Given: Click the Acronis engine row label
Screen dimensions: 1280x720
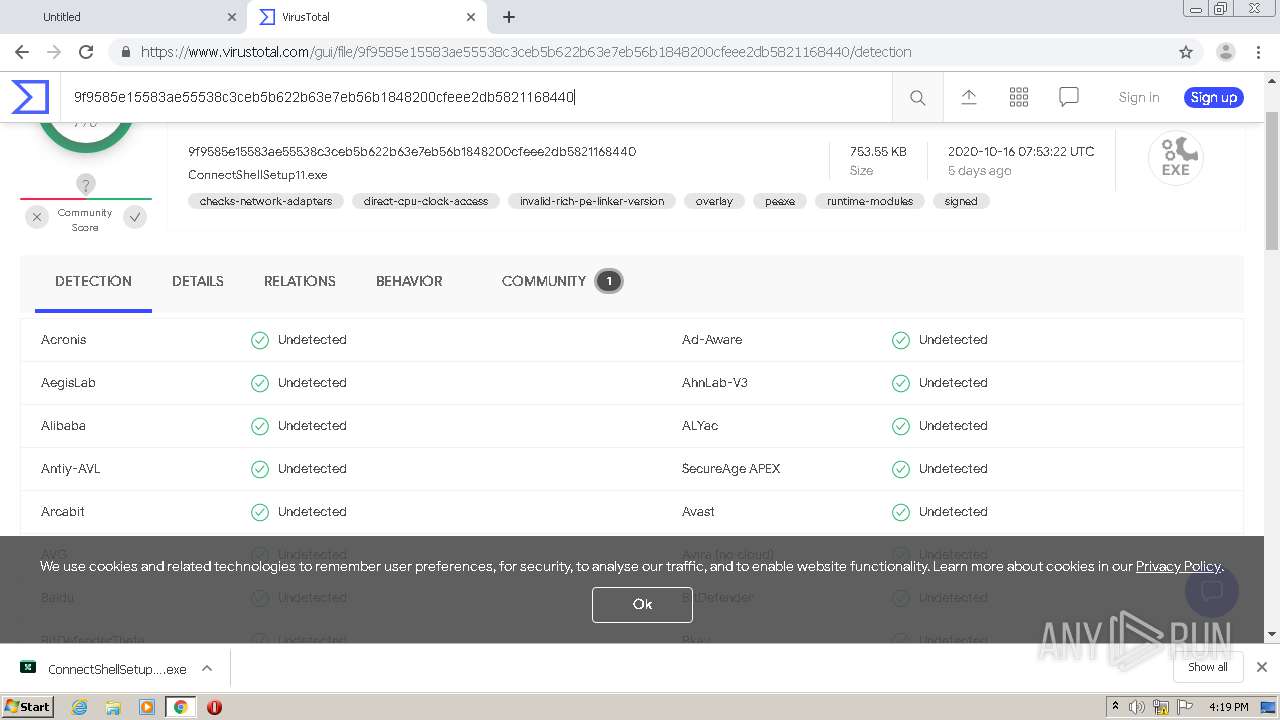Looking at the screenshot, I should pyautogui.click(x=64, y=340).
